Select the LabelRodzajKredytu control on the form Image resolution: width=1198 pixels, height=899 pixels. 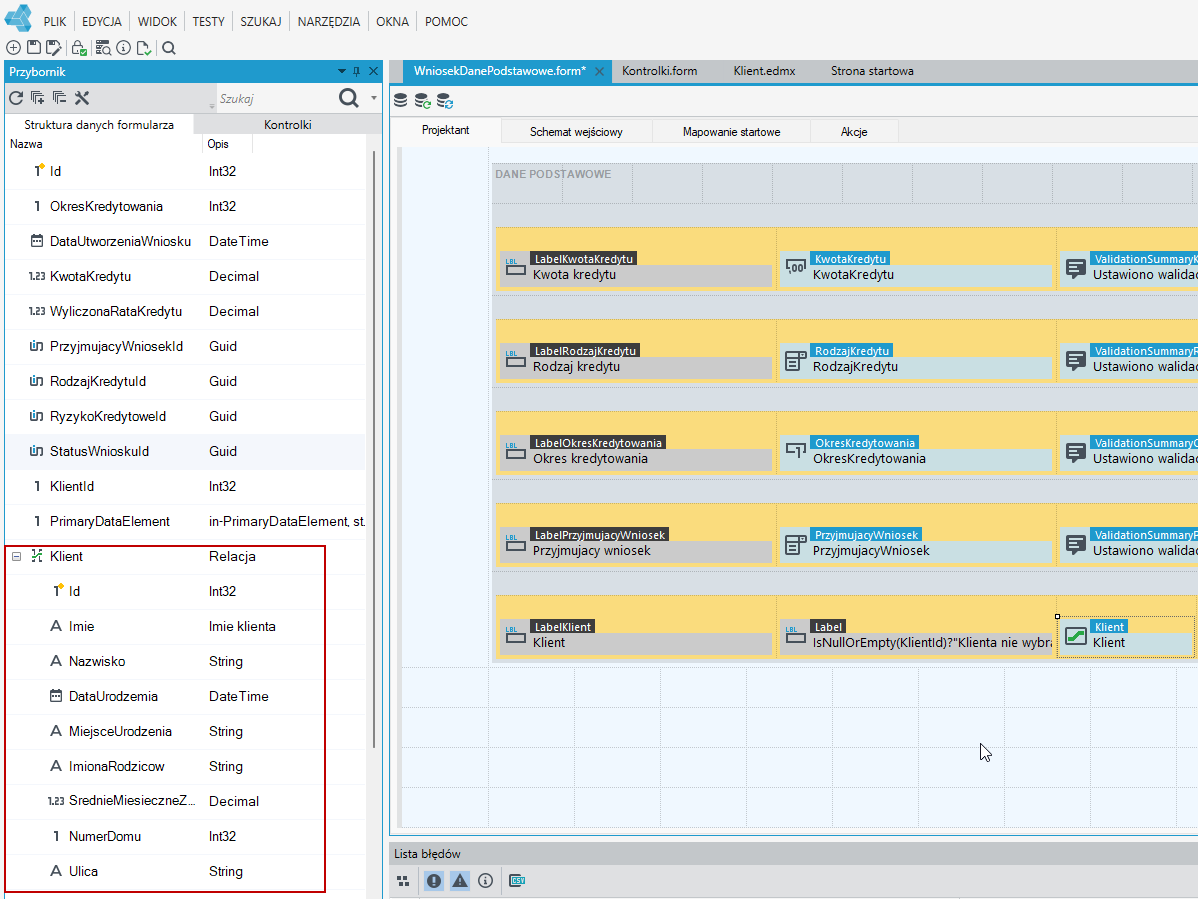635,359
